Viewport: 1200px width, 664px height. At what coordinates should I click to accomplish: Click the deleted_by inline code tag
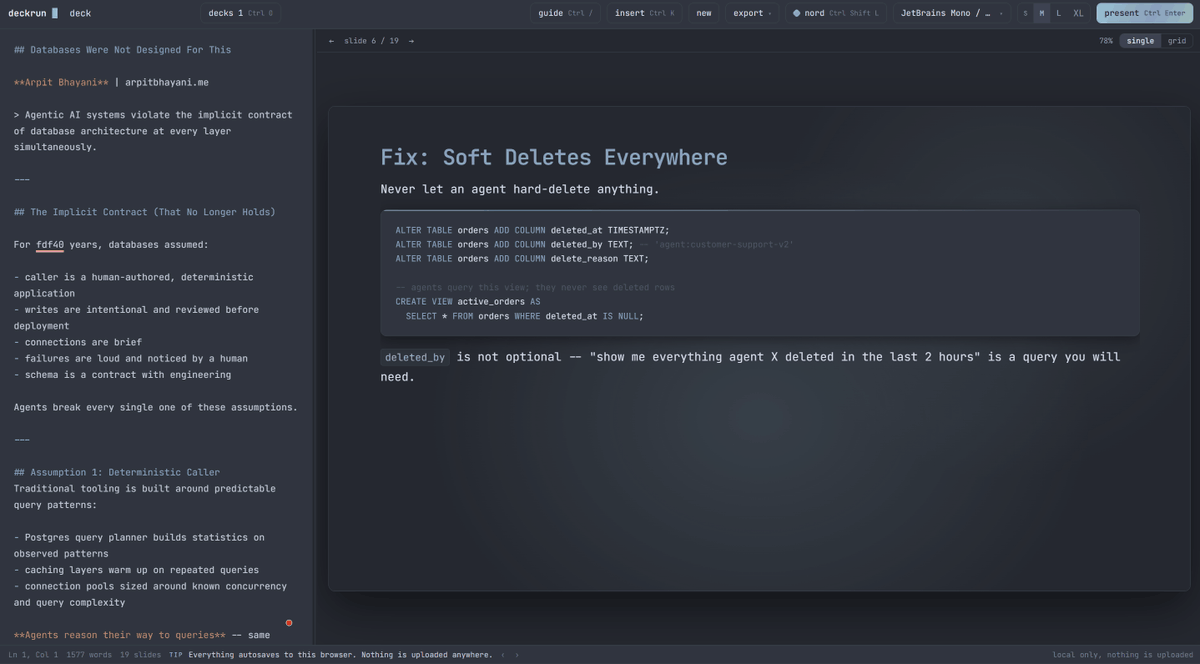[414, 357]
